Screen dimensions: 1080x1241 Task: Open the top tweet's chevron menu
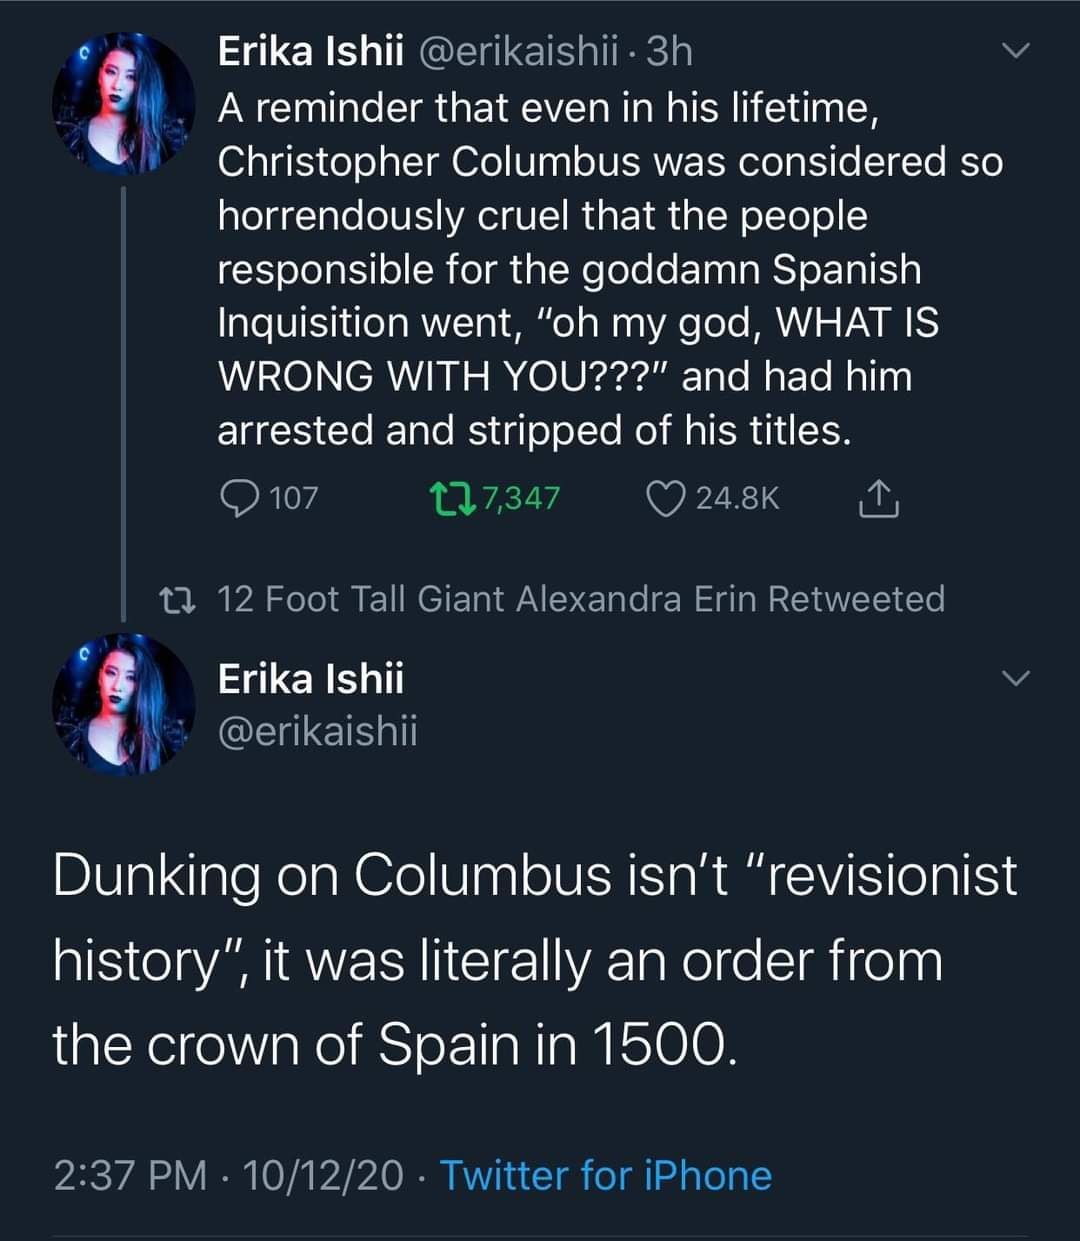tap(1015, 50)
